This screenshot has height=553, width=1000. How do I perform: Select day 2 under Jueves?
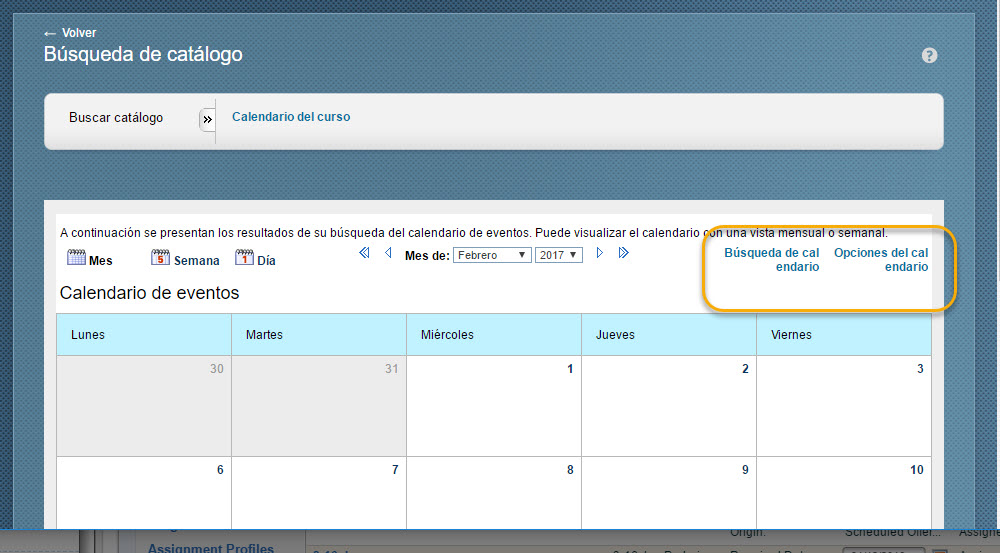point(745,369)
